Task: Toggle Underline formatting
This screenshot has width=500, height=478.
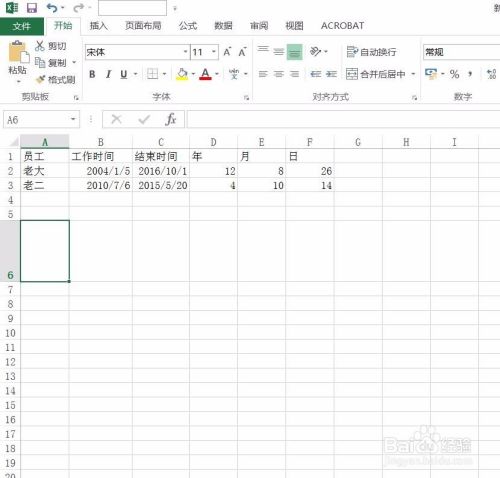Action: [x=124, y=74]
